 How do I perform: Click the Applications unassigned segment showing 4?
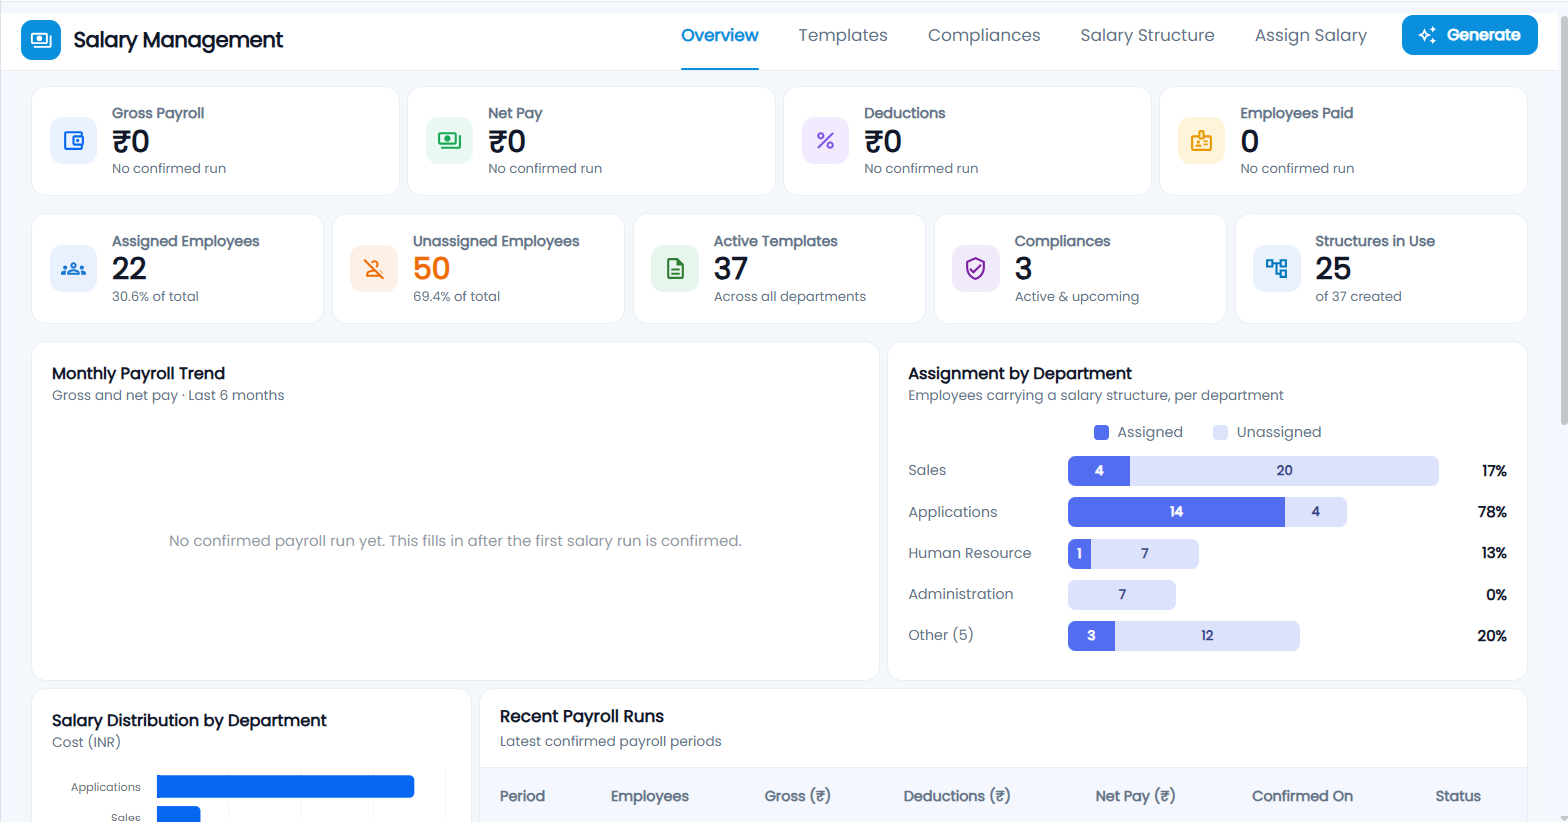pyautogui.click(x=1316, y=512)
